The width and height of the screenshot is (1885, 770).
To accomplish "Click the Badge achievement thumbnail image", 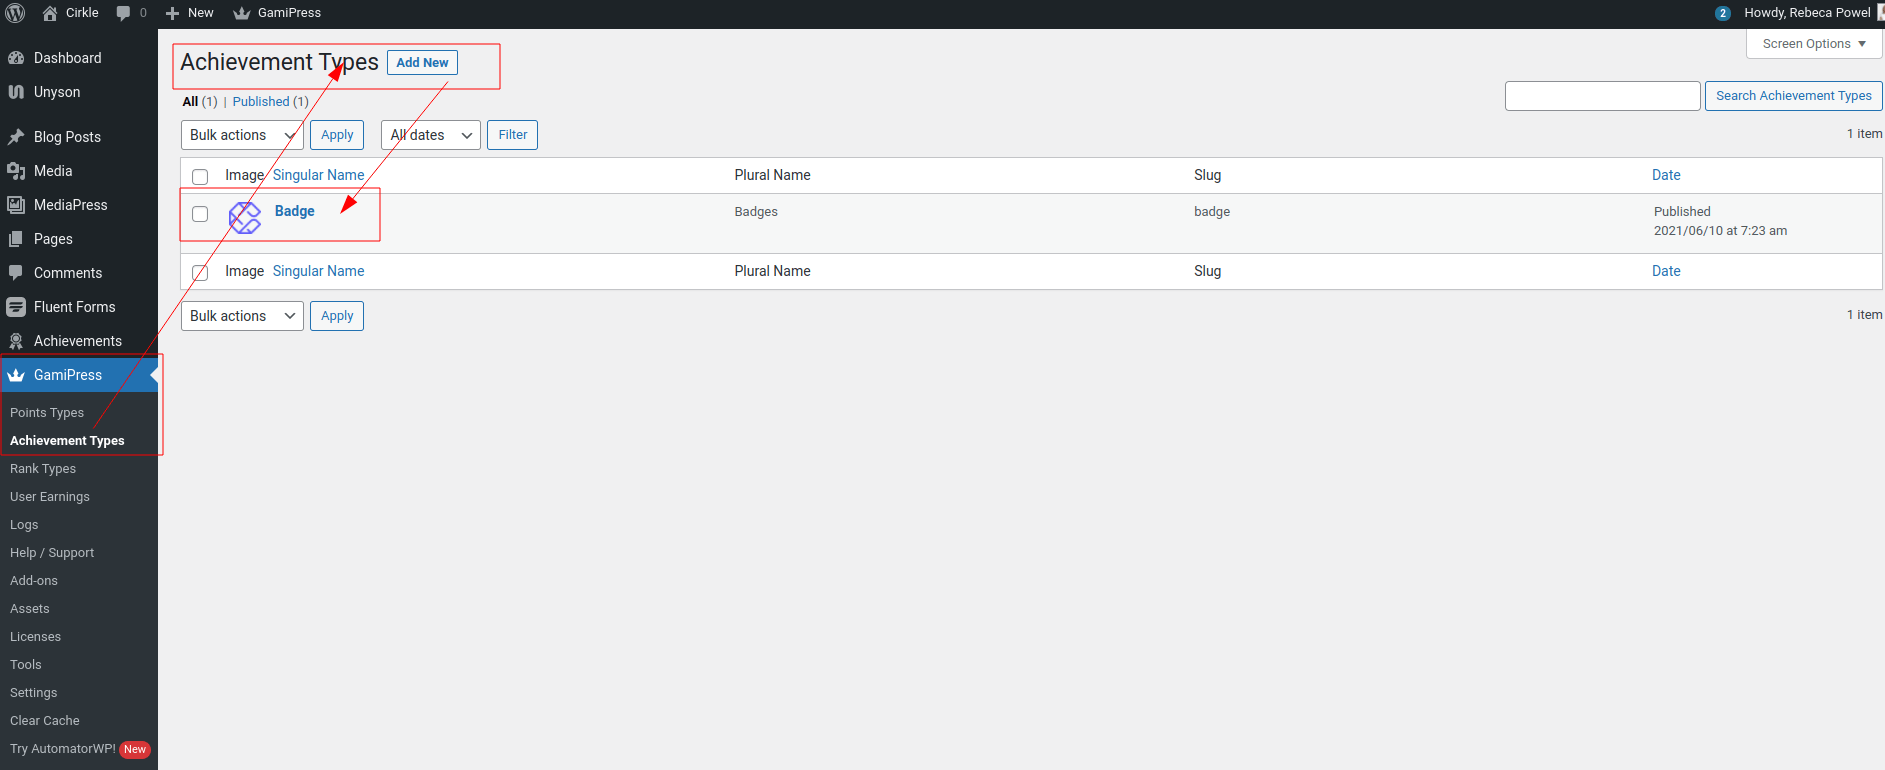I will coord(245,217).
